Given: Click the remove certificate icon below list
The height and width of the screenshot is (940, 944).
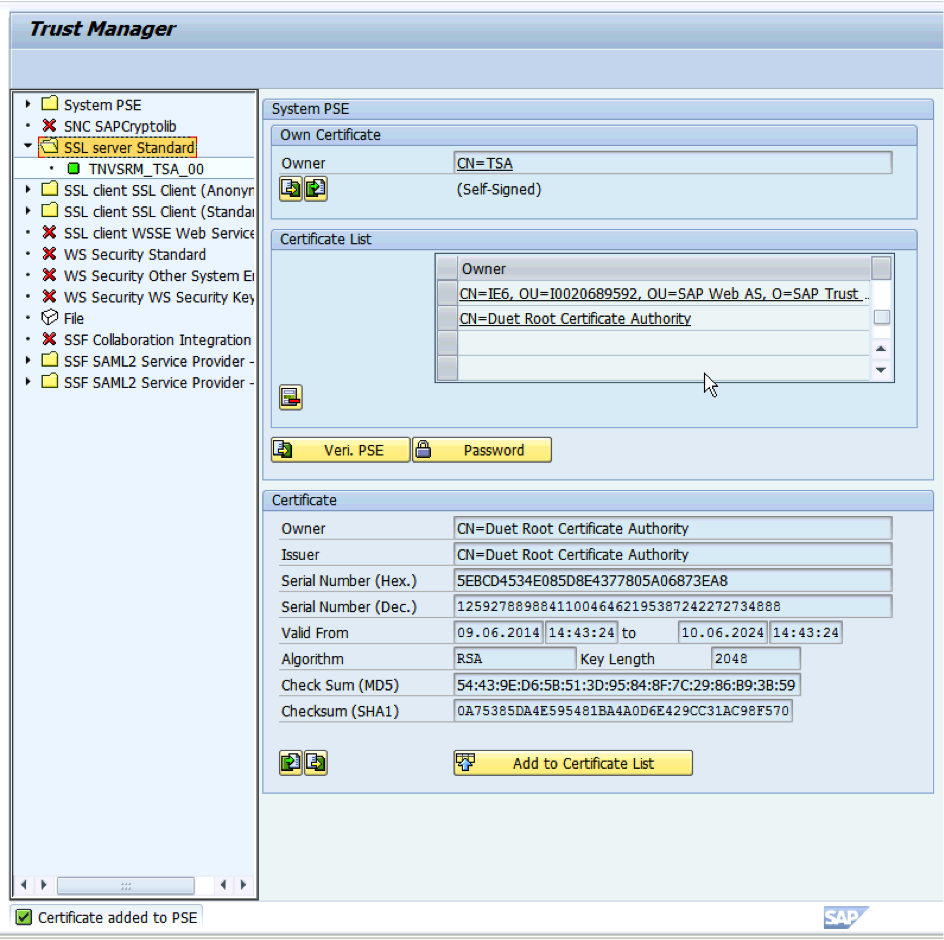Looking at the screenshot, I should [291, 397].
